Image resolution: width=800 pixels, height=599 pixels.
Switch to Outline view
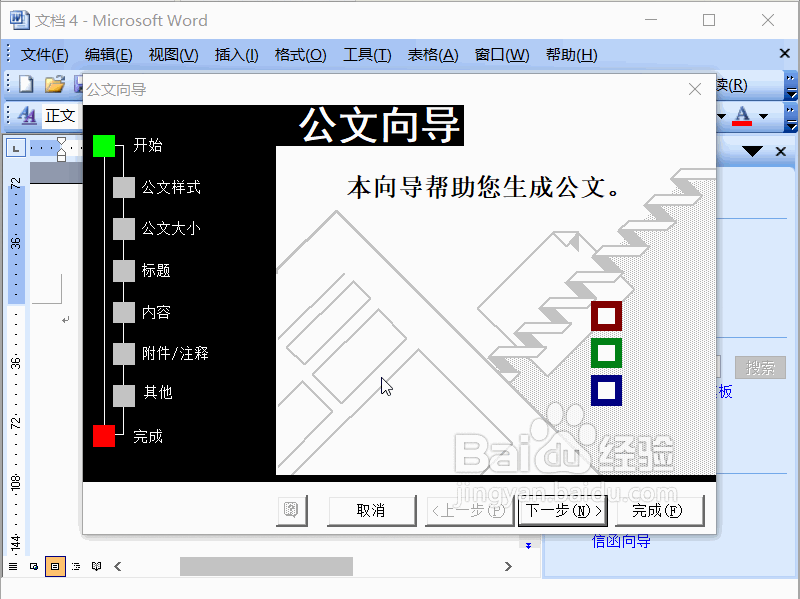(75, 565)
